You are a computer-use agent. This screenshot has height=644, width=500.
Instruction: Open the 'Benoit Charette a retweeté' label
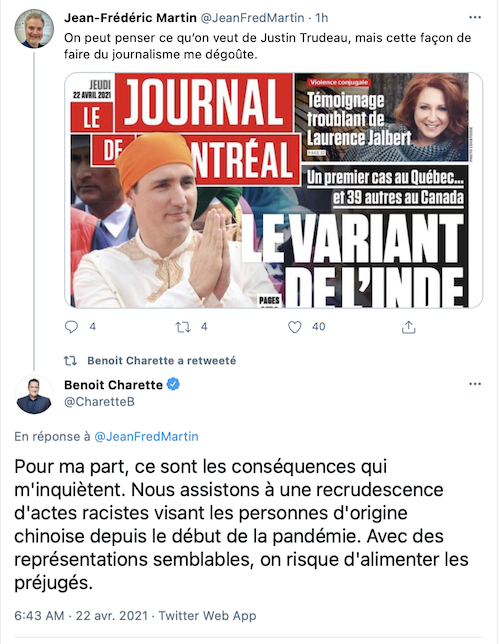coord(161,361)
